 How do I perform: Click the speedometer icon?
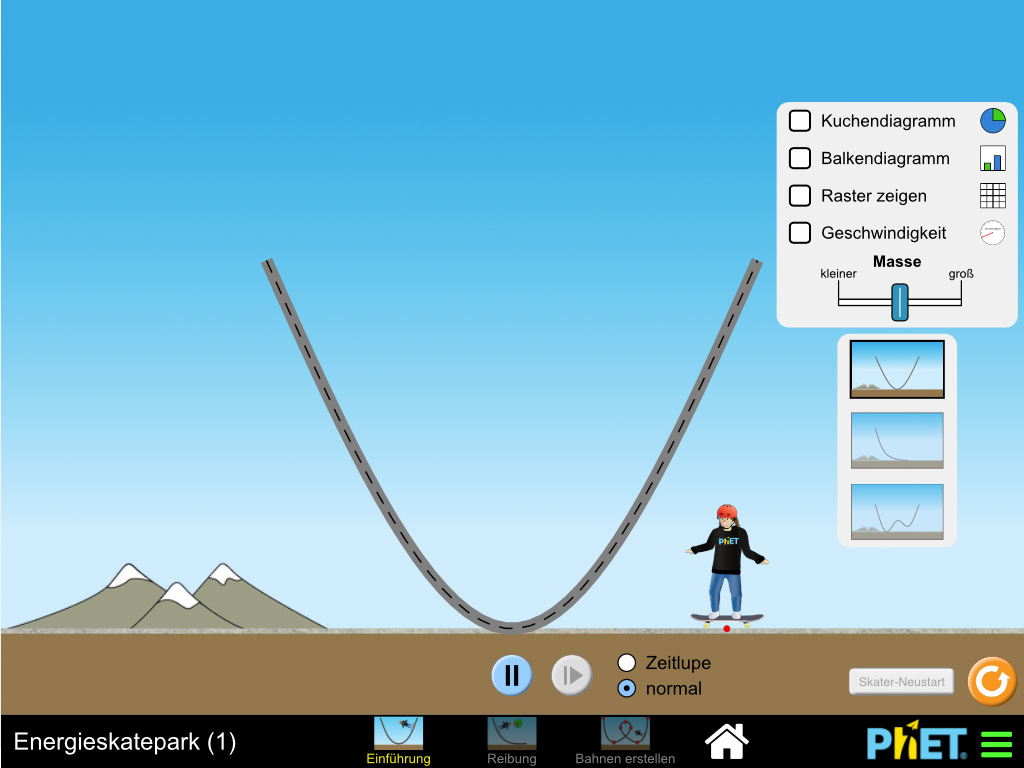point(992,233)
